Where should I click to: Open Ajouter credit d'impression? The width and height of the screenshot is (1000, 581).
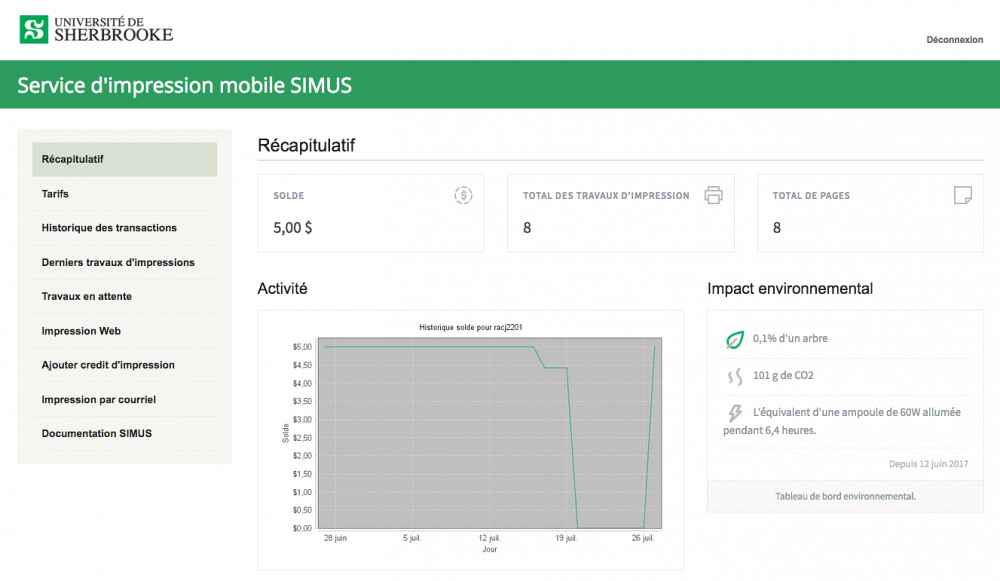124,365
